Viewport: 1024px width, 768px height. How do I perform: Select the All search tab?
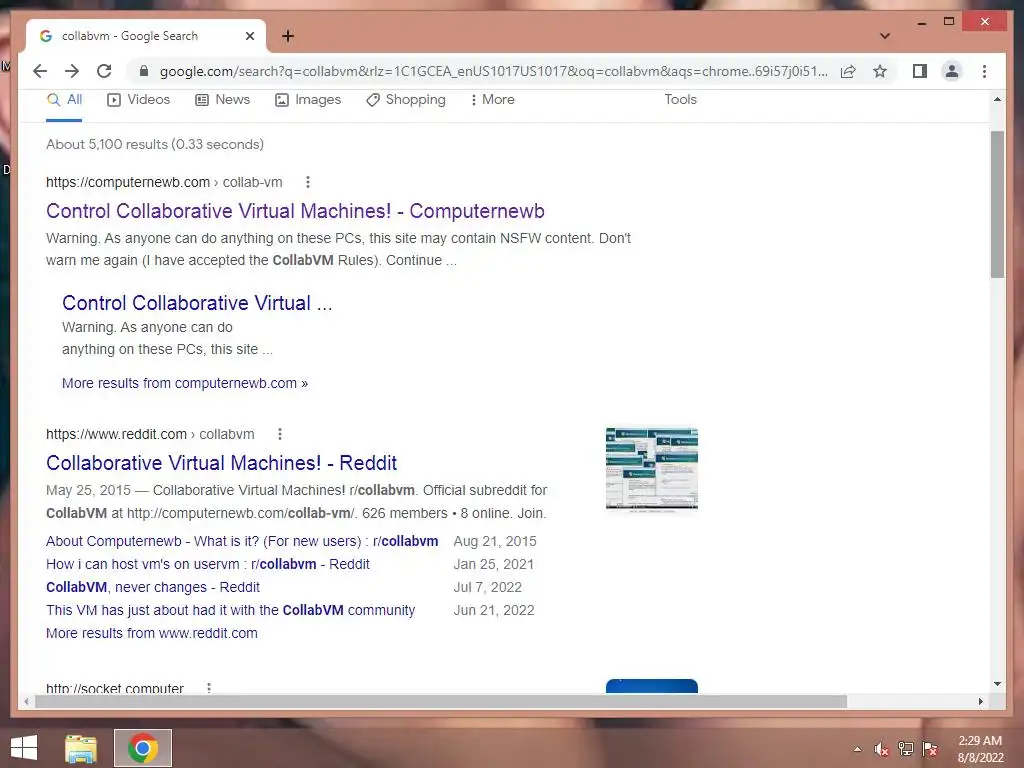click(65, 100)
